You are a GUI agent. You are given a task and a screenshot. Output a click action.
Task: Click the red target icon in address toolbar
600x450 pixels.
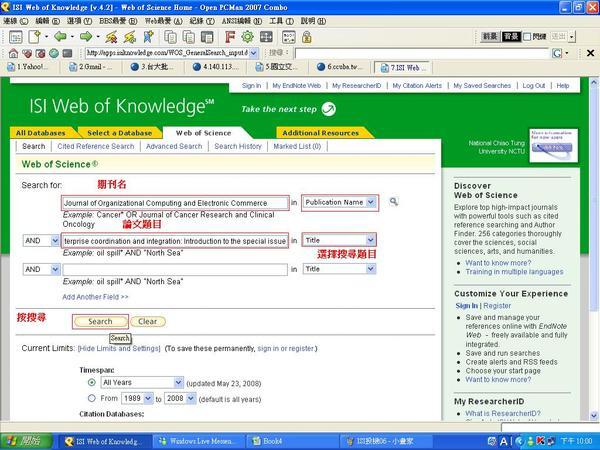click(x=40, y=53)
